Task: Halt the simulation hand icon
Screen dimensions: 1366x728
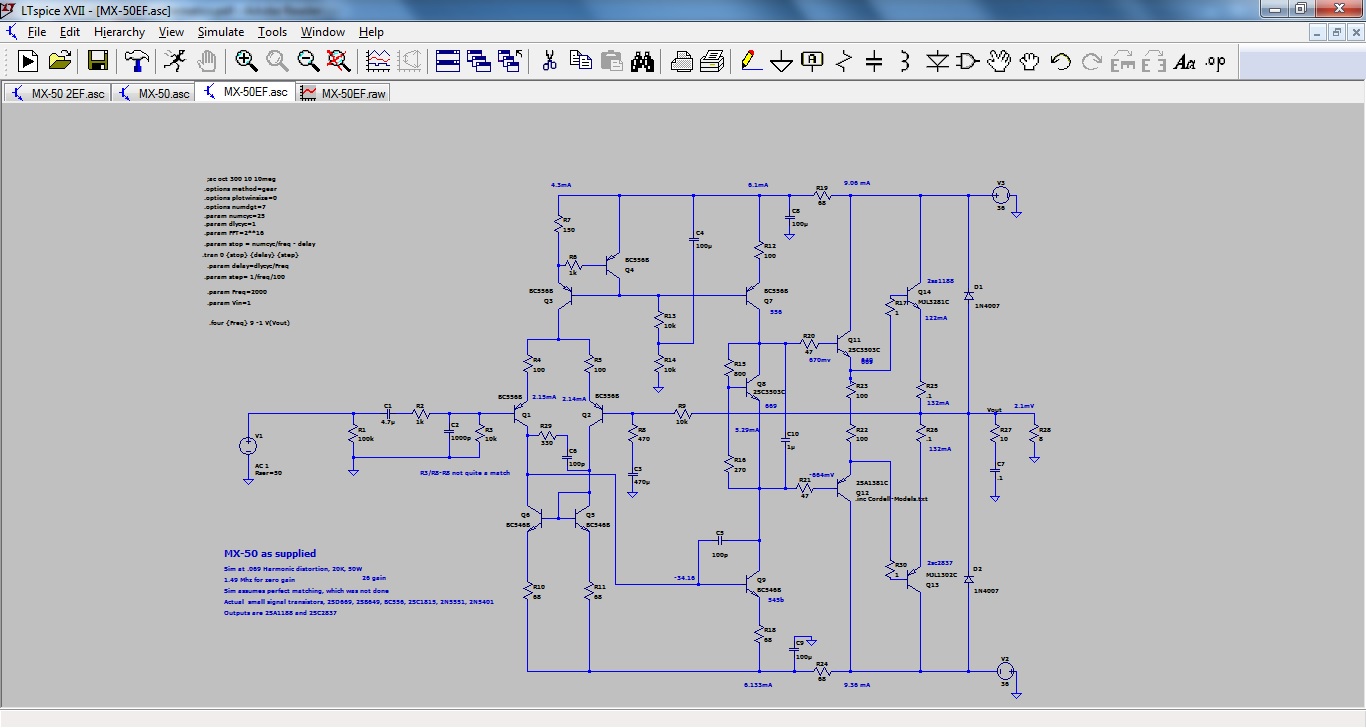Action: coord(206,61)
